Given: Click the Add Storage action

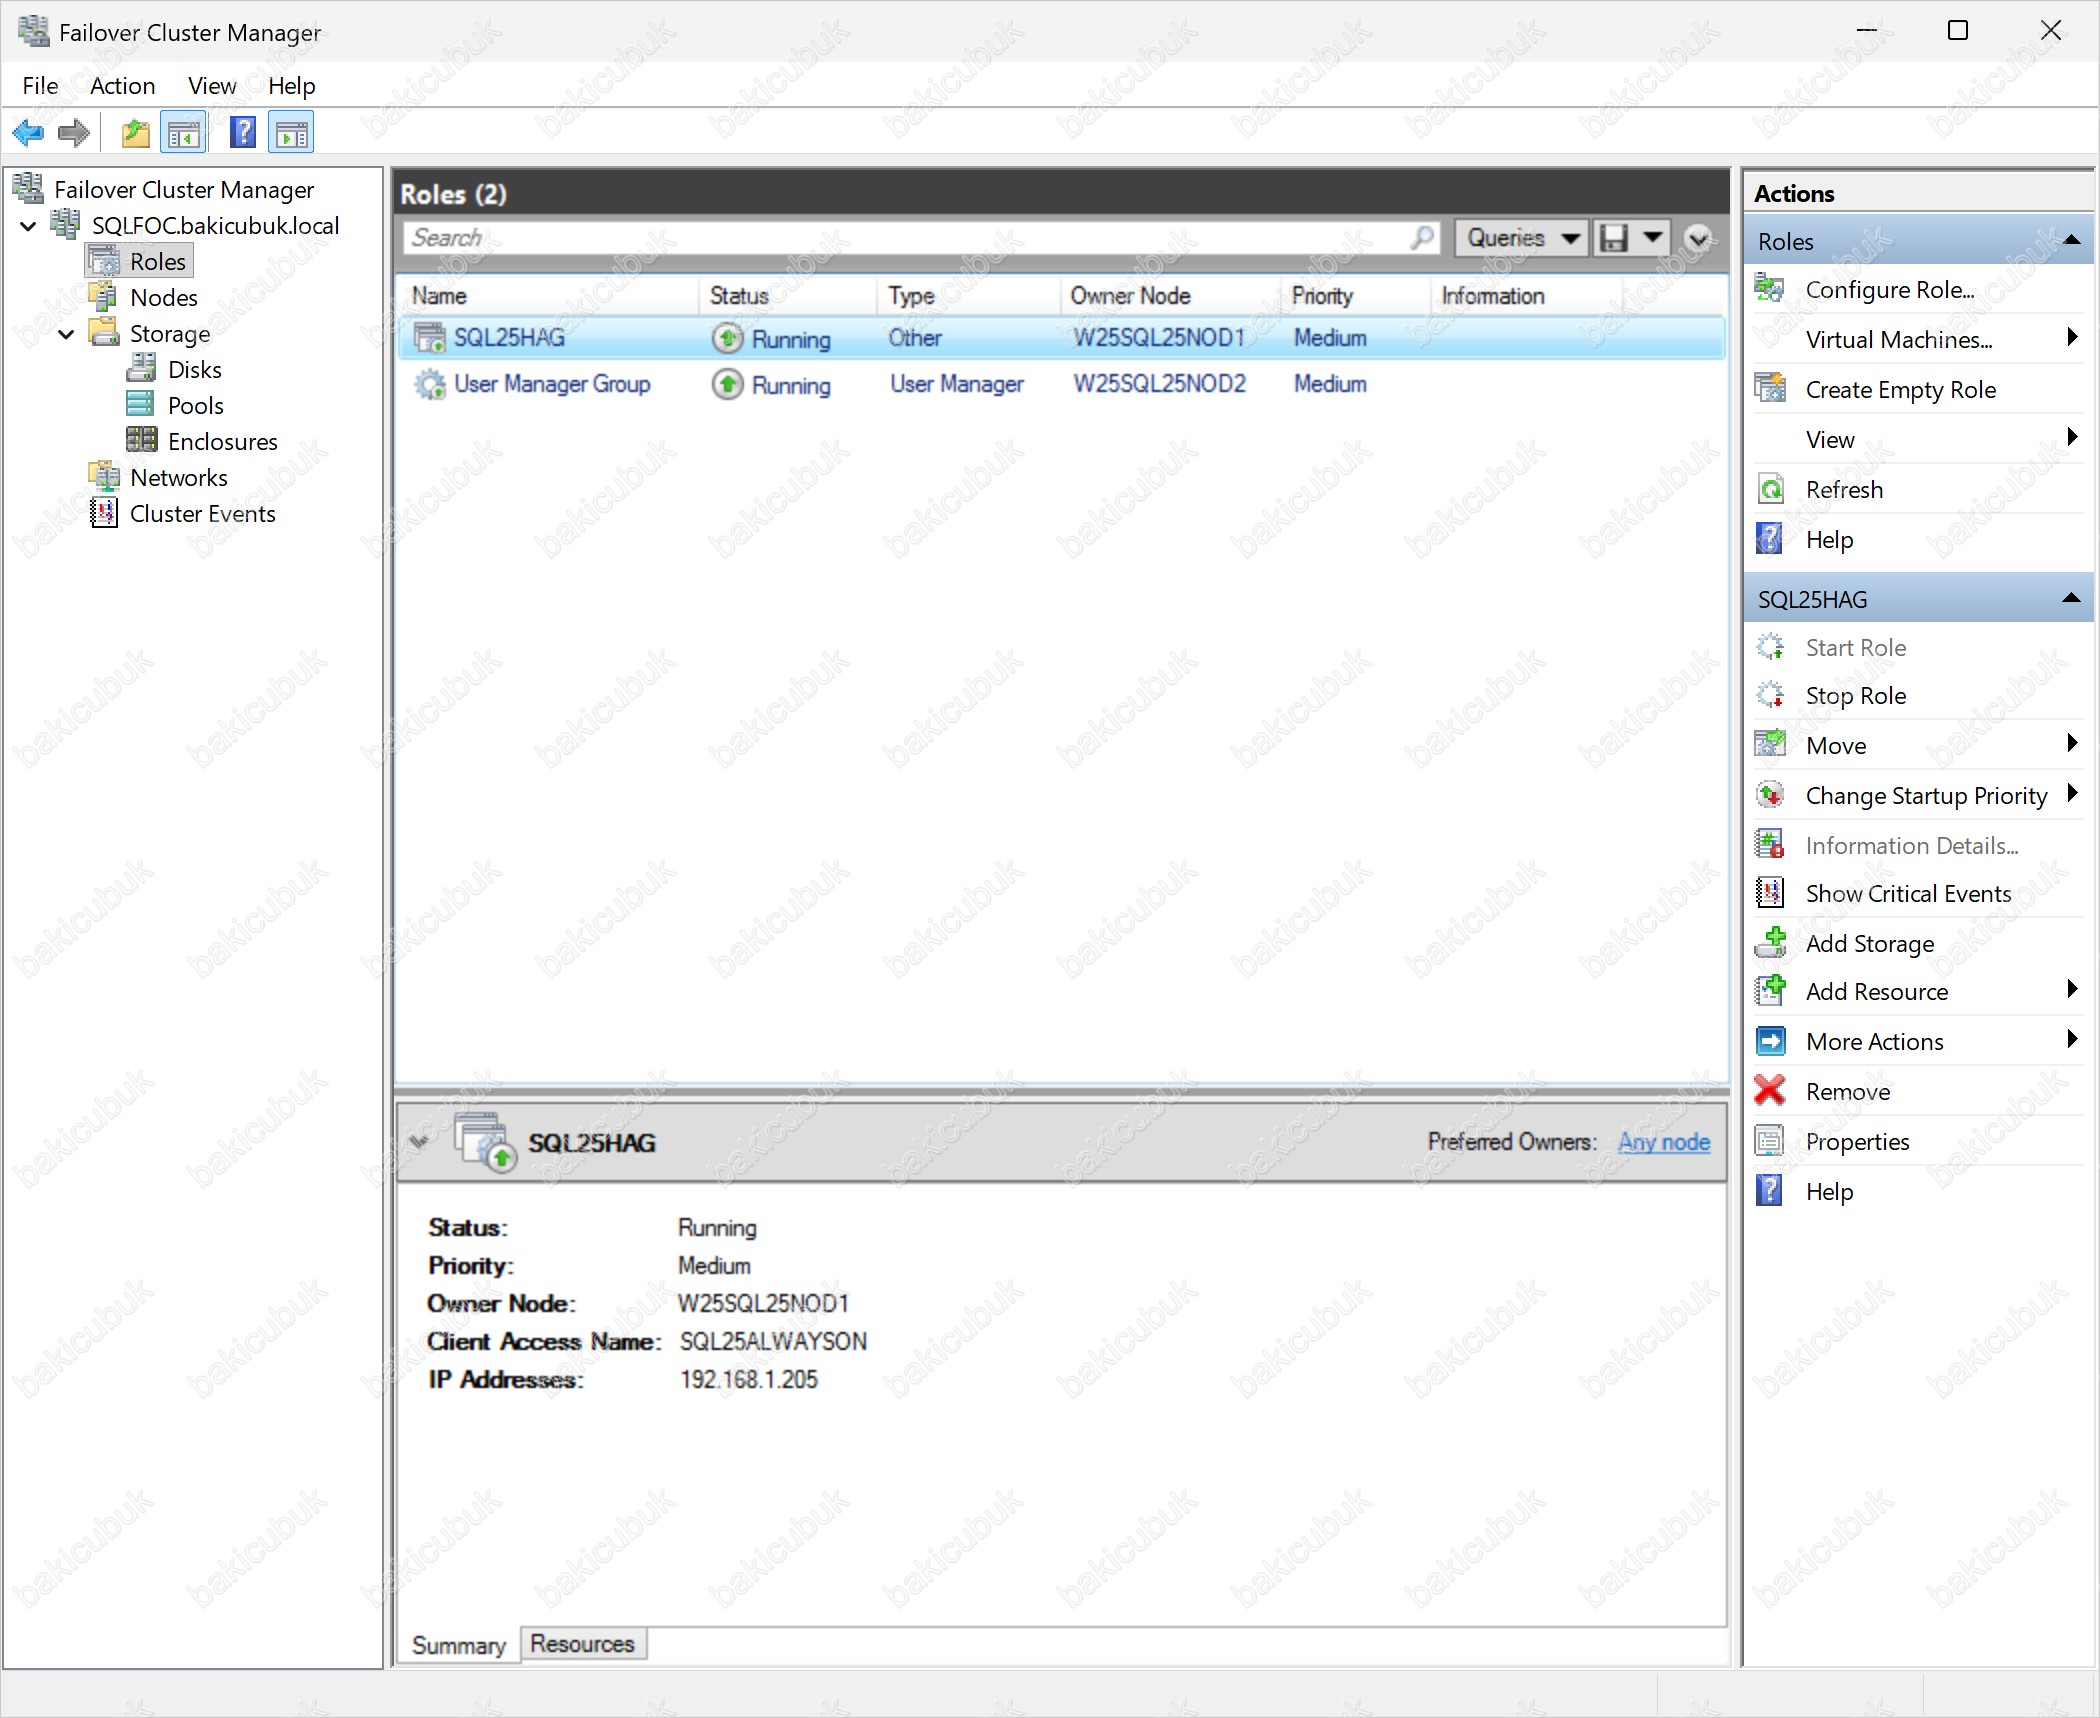Looking at the screenshot, I should coord(1869,943).
